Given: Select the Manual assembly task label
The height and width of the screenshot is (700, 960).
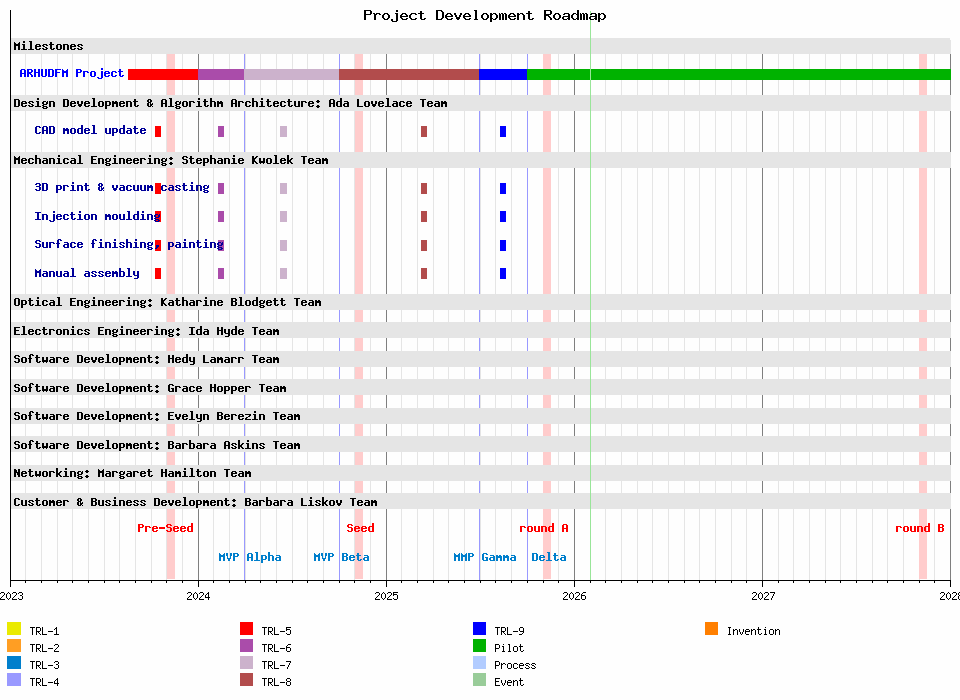Looking at the screenshot, I should tap(87, 274).
